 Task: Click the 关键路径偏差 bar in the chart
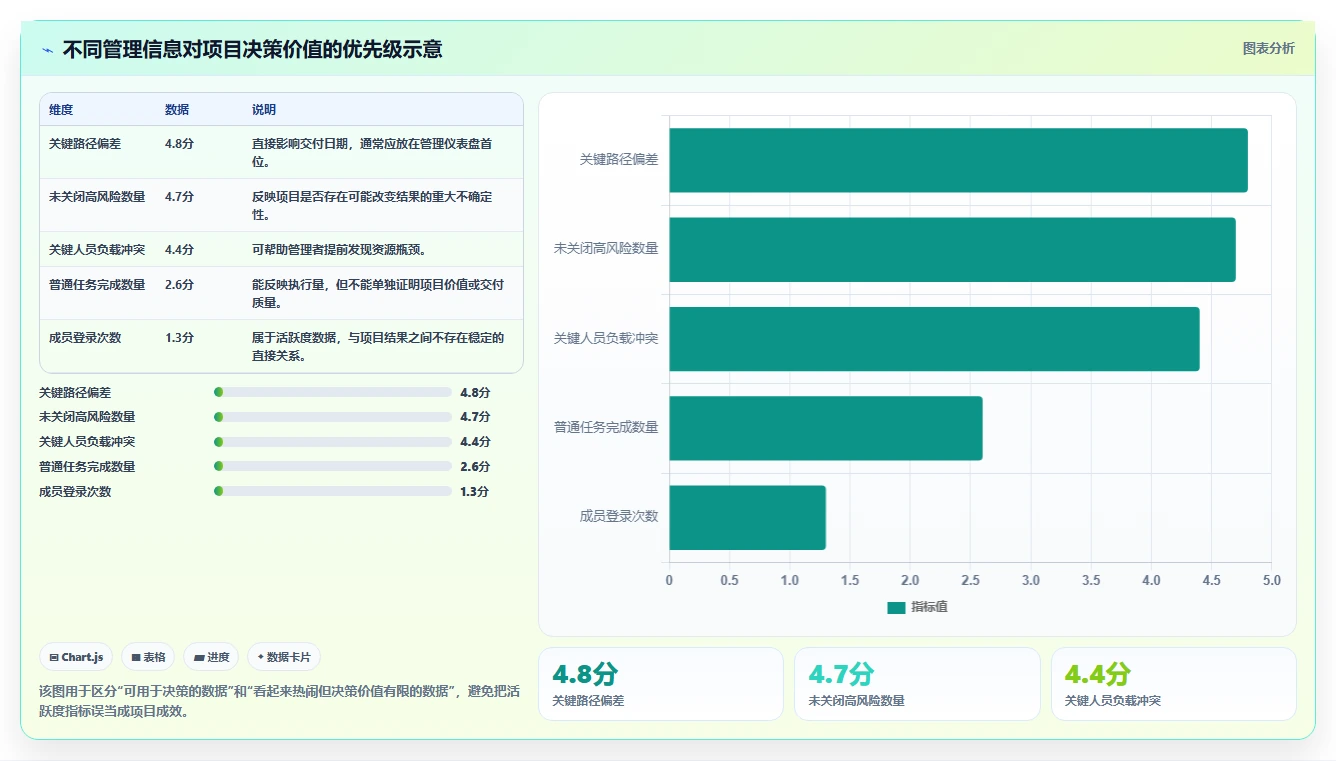(x=958, y=160)
